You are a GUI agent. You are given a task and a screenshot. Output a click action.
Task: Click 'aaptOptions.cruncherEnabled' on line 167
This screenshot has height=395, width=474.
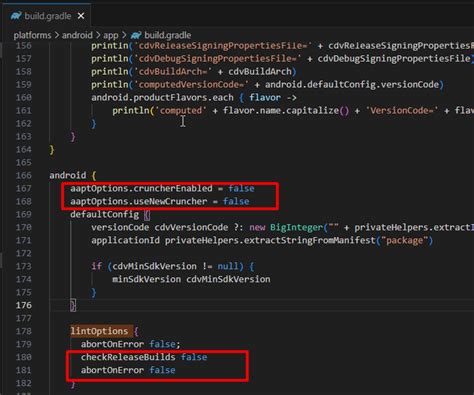coord(141,188)
